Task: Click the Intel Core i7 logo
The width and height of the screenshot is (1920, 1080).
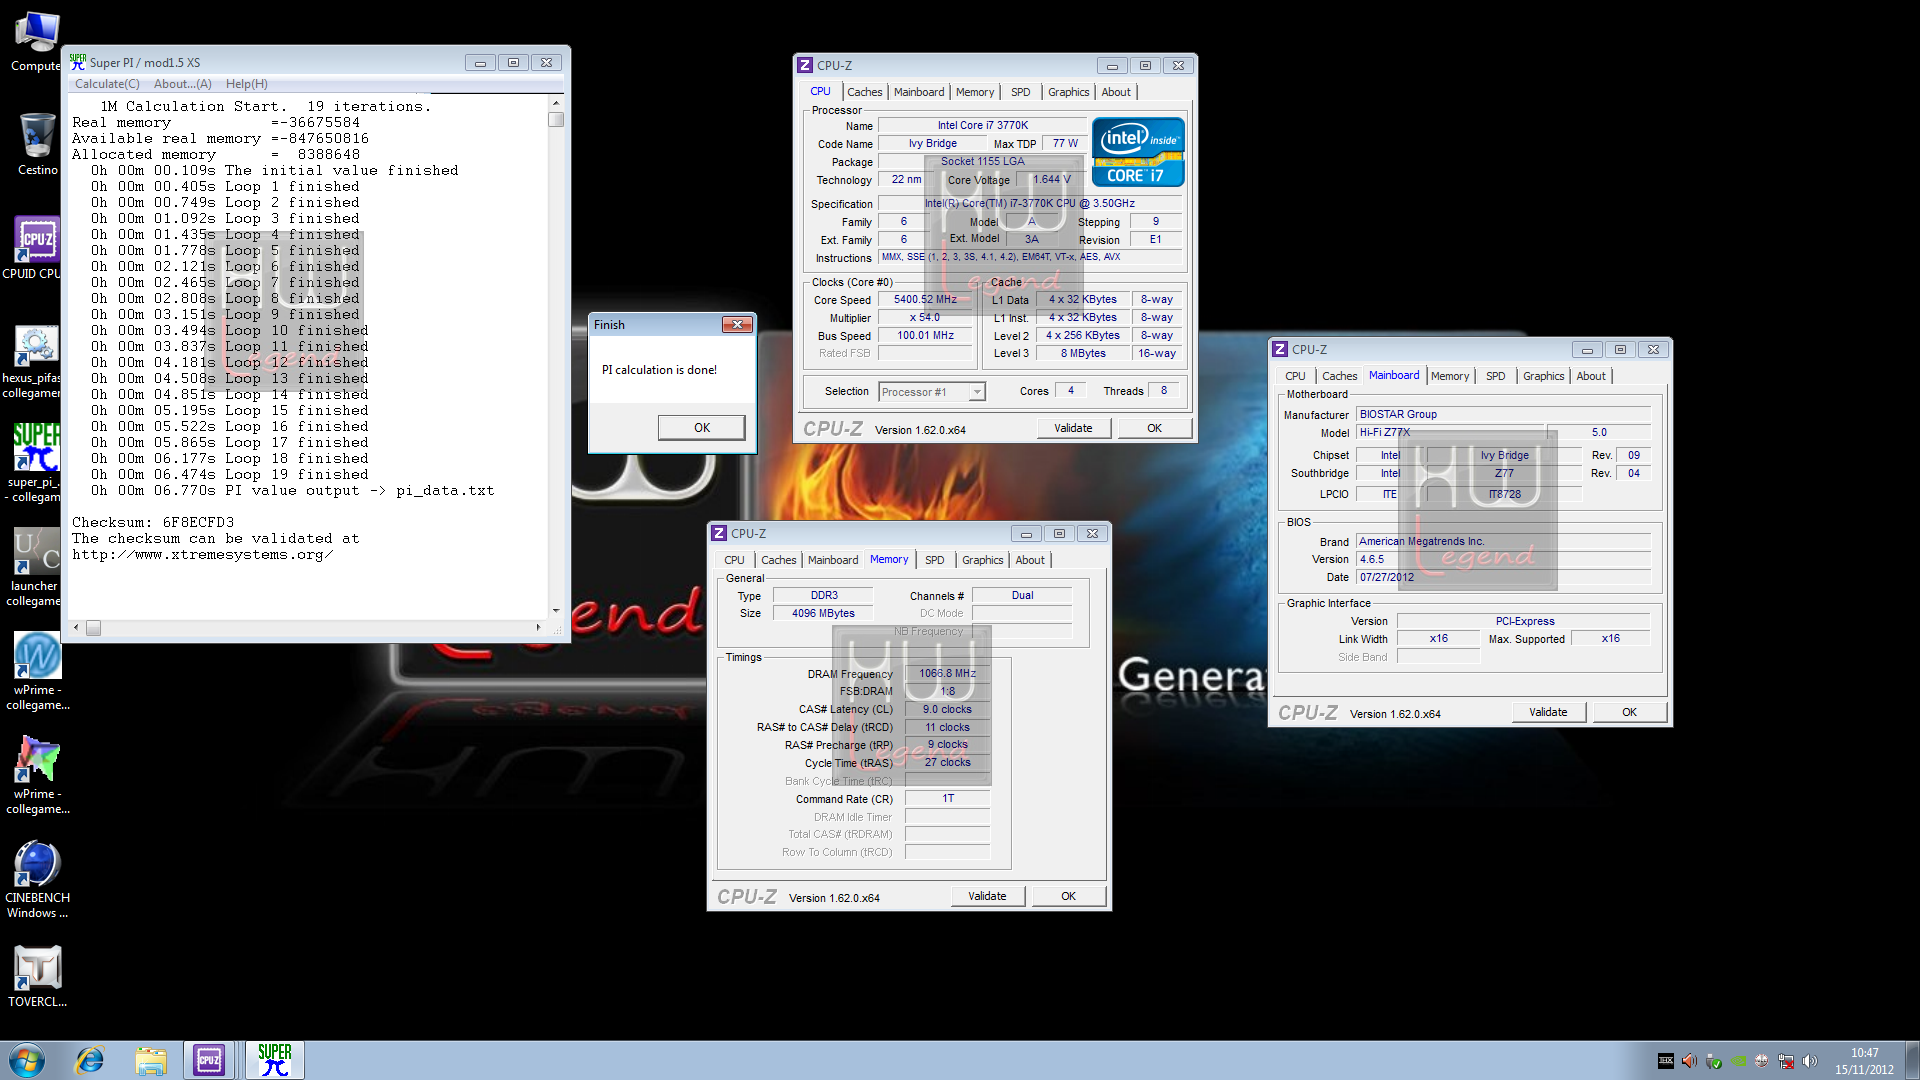Action: [1138, 152]
